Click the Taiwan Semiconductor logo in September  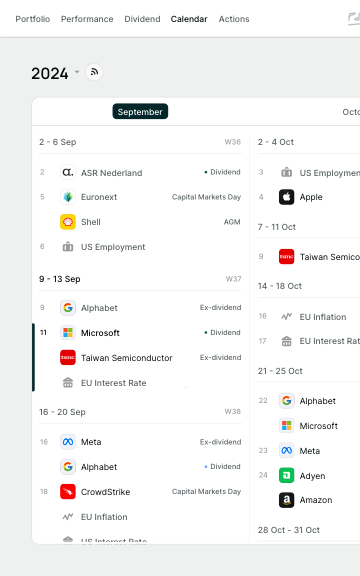pos(68,357)
